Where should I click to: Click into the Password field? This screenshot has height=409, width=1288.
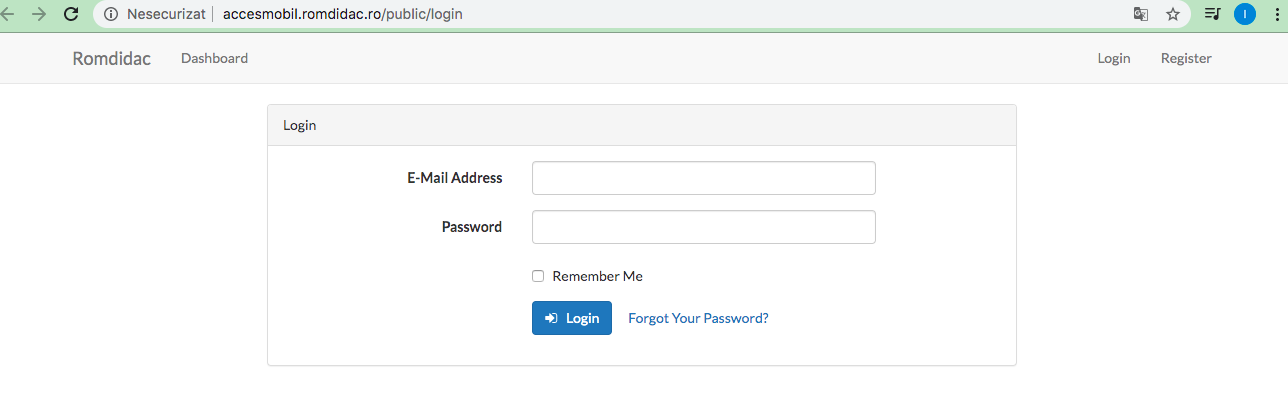(704, 227)
